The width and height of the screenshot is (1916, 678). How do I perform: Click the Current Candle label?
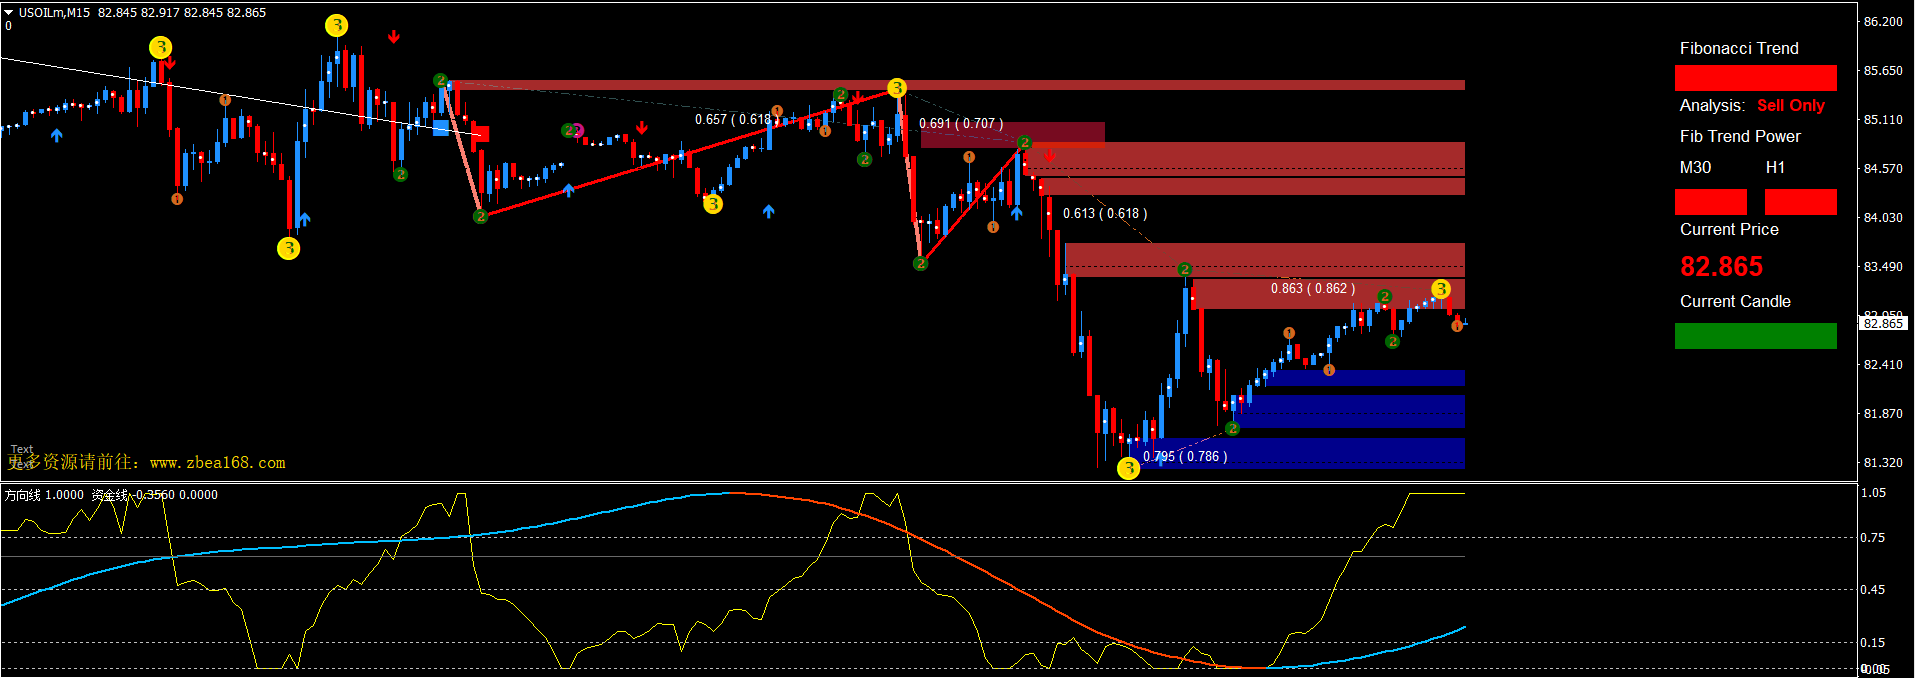[1735, 301]
